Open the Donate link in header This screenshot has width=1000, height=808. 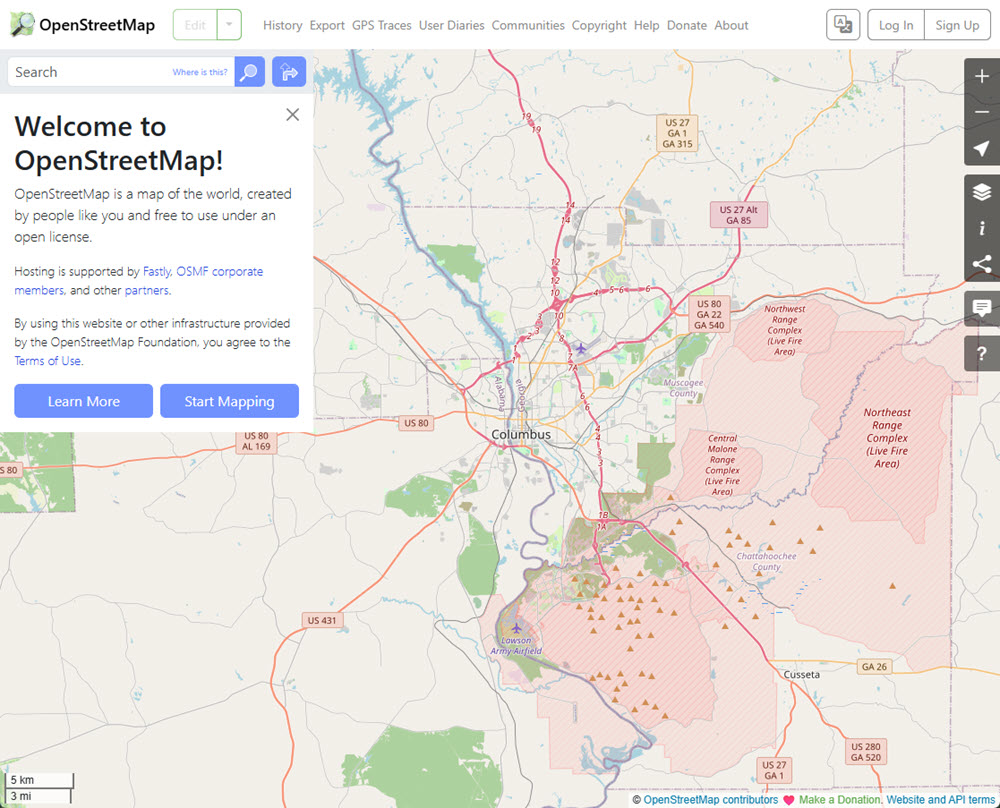687,26
